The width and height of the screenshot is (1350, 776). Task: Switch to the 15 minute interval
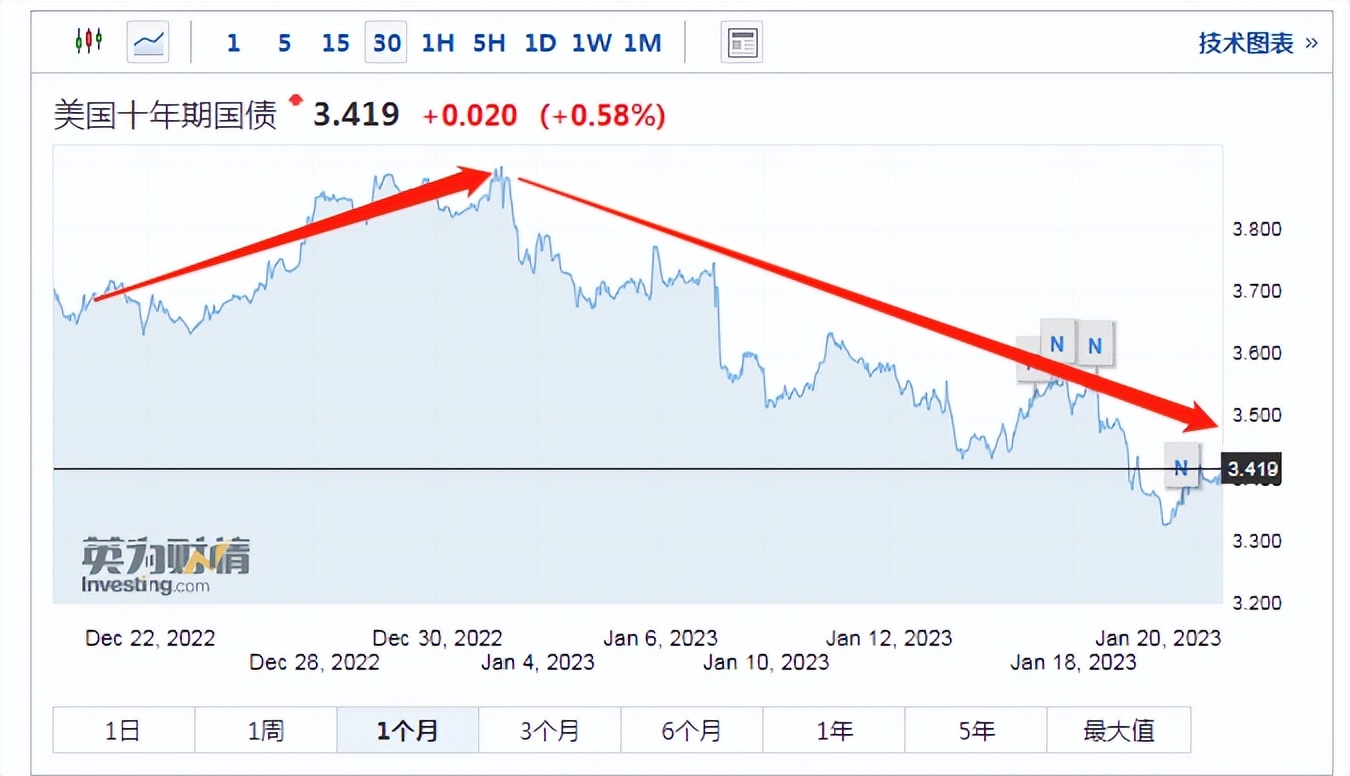tap(336, 43)
